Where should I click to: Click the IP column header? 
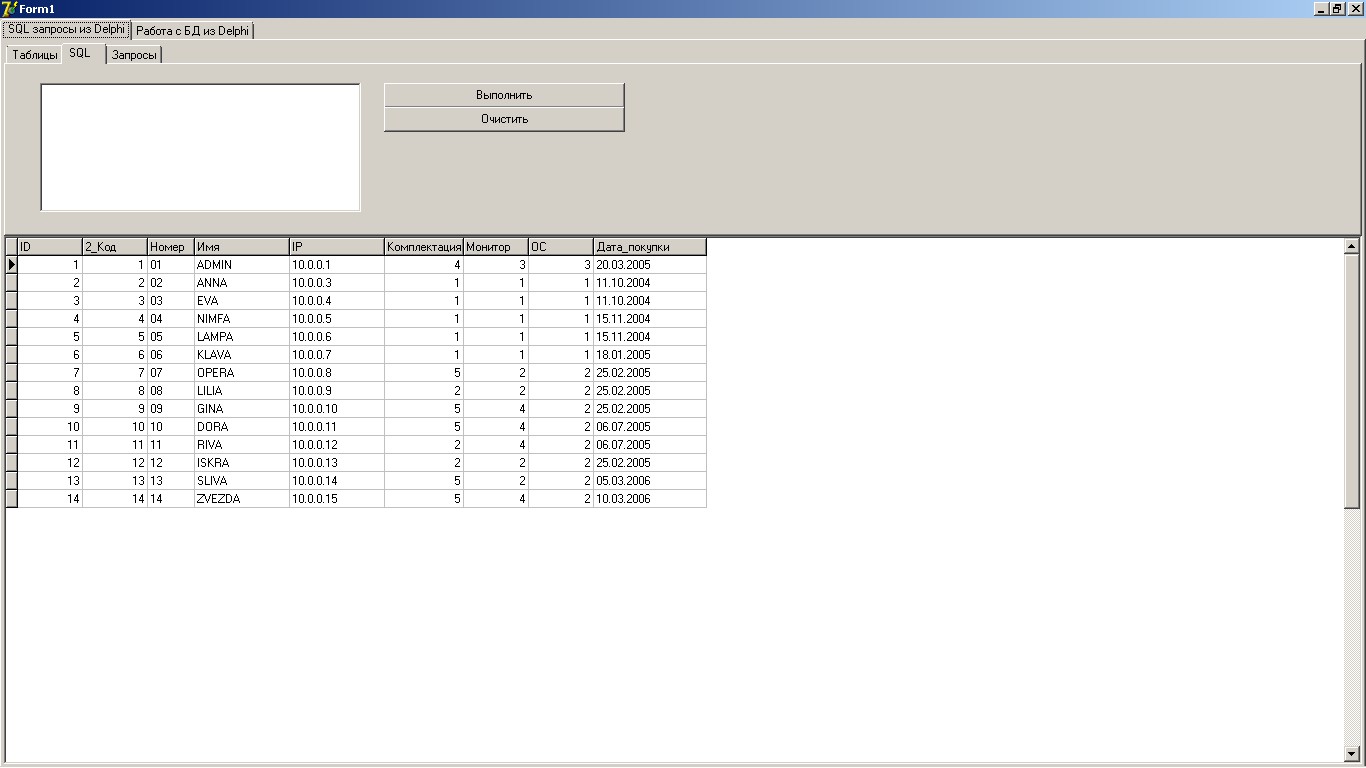(337, 247)
